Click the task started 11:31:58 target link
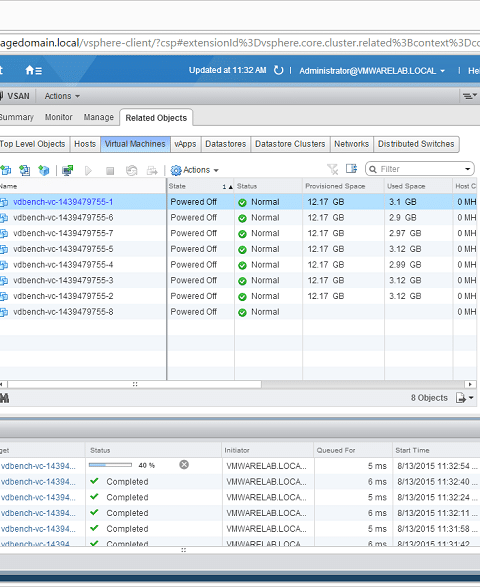 38,529
